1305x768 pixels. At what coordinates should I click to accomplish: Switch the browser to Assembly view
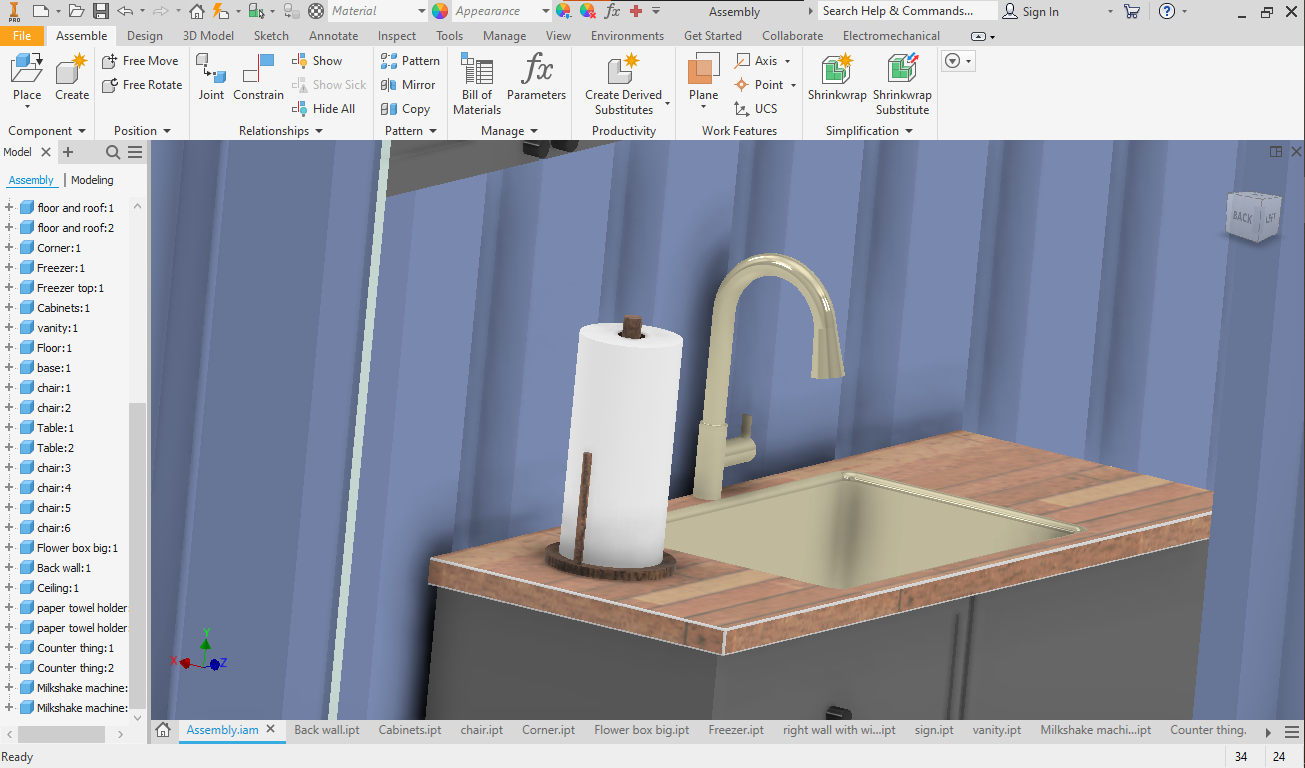tap(31, 180)
